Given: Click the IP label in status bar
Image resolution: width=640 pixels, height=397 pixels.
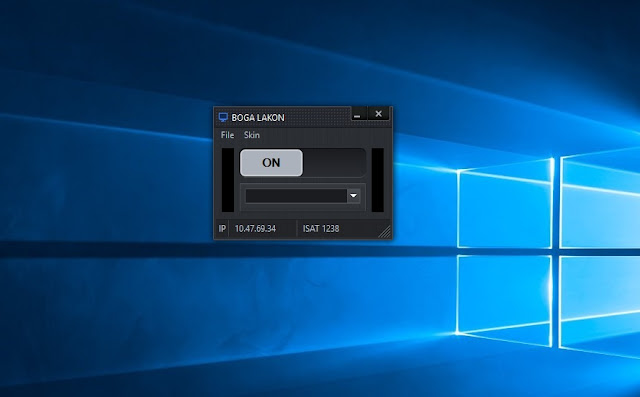Looking at the screenshot, I should tap(222, 229).
